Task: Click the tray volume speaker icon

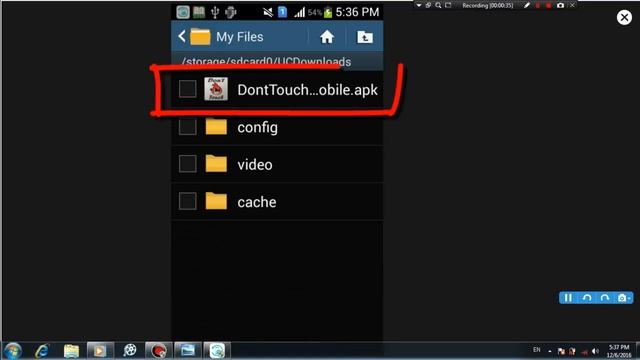Action: [x=595, y=351]
